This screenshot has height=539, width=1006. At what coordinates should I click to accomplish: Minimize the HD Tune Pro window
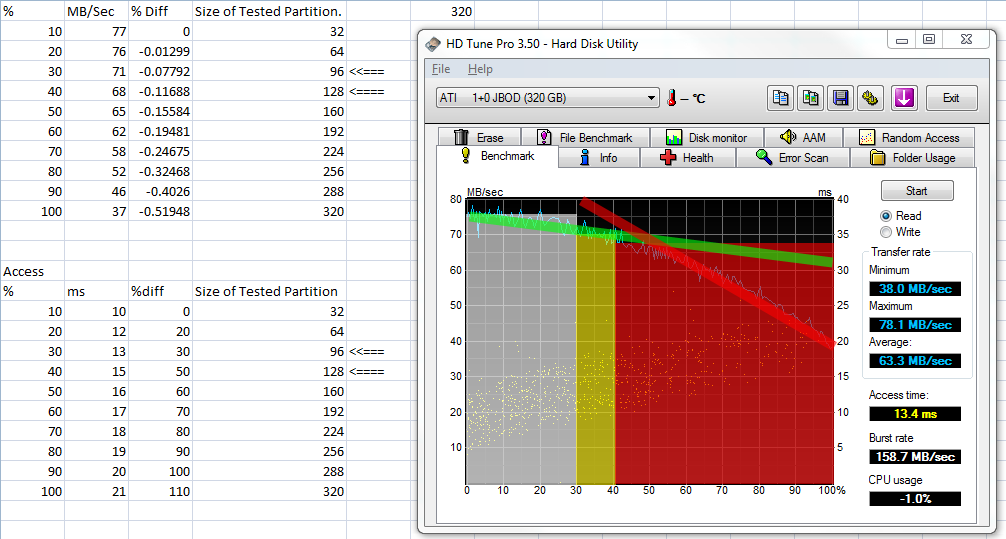902,40
